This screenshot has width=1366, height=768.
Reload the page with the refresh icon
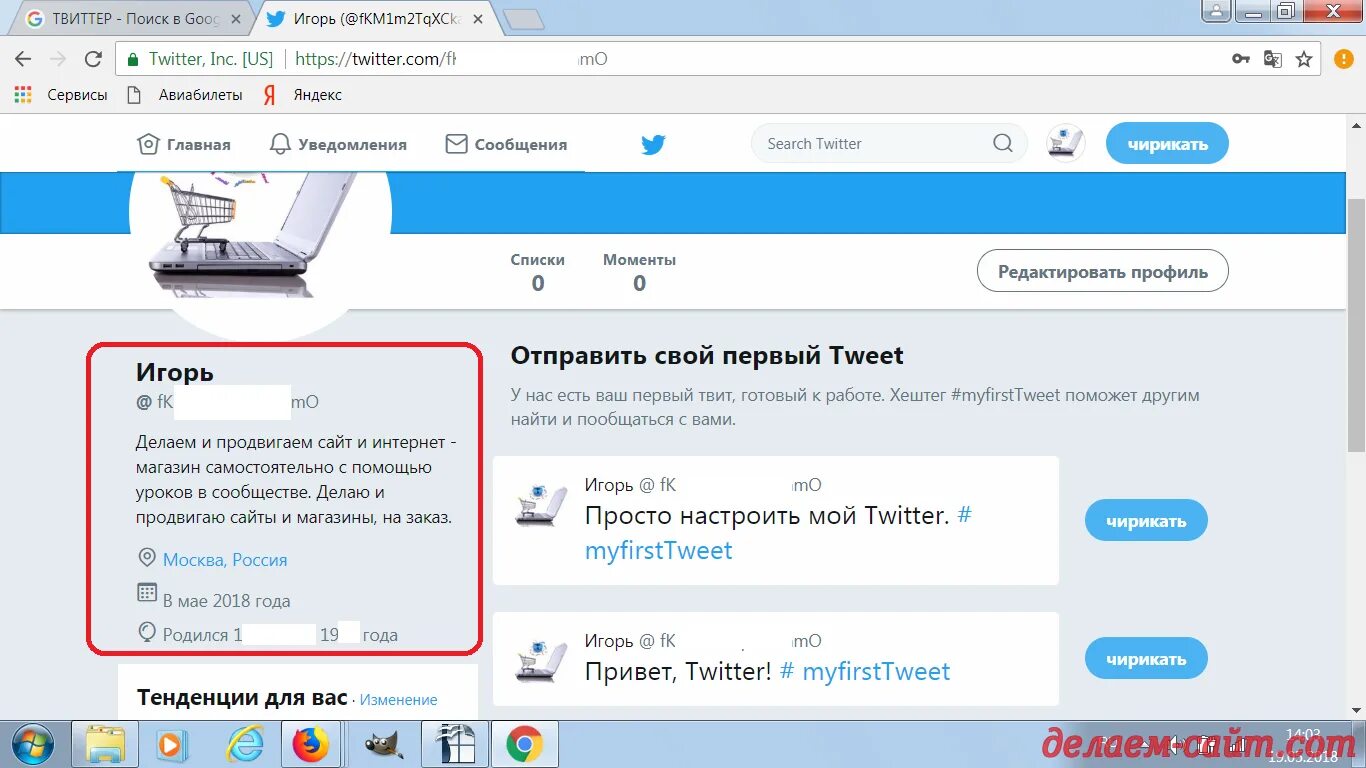(93, 59)
